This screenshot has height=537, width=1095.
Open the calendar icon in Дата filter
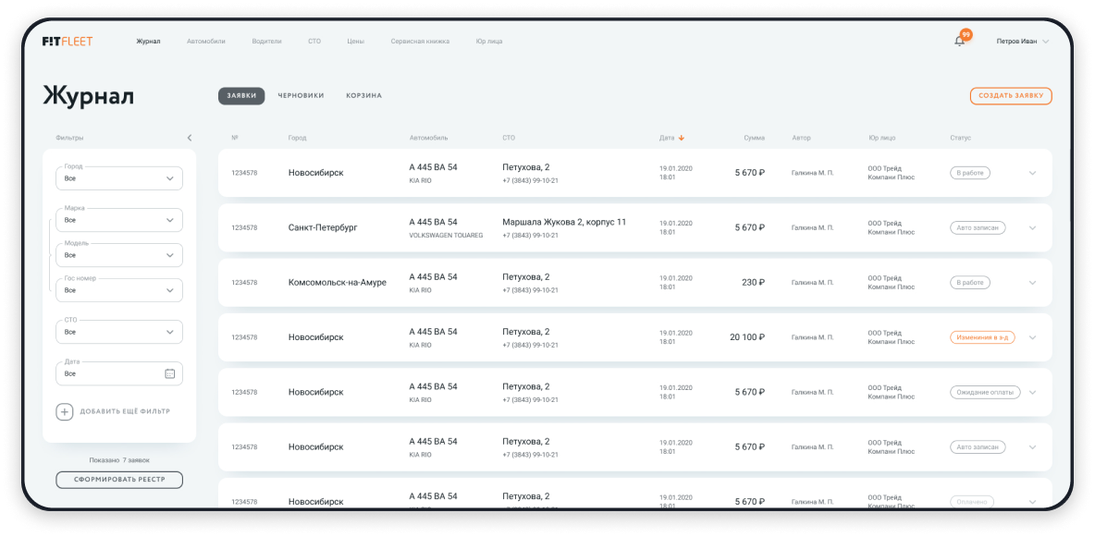169,374
